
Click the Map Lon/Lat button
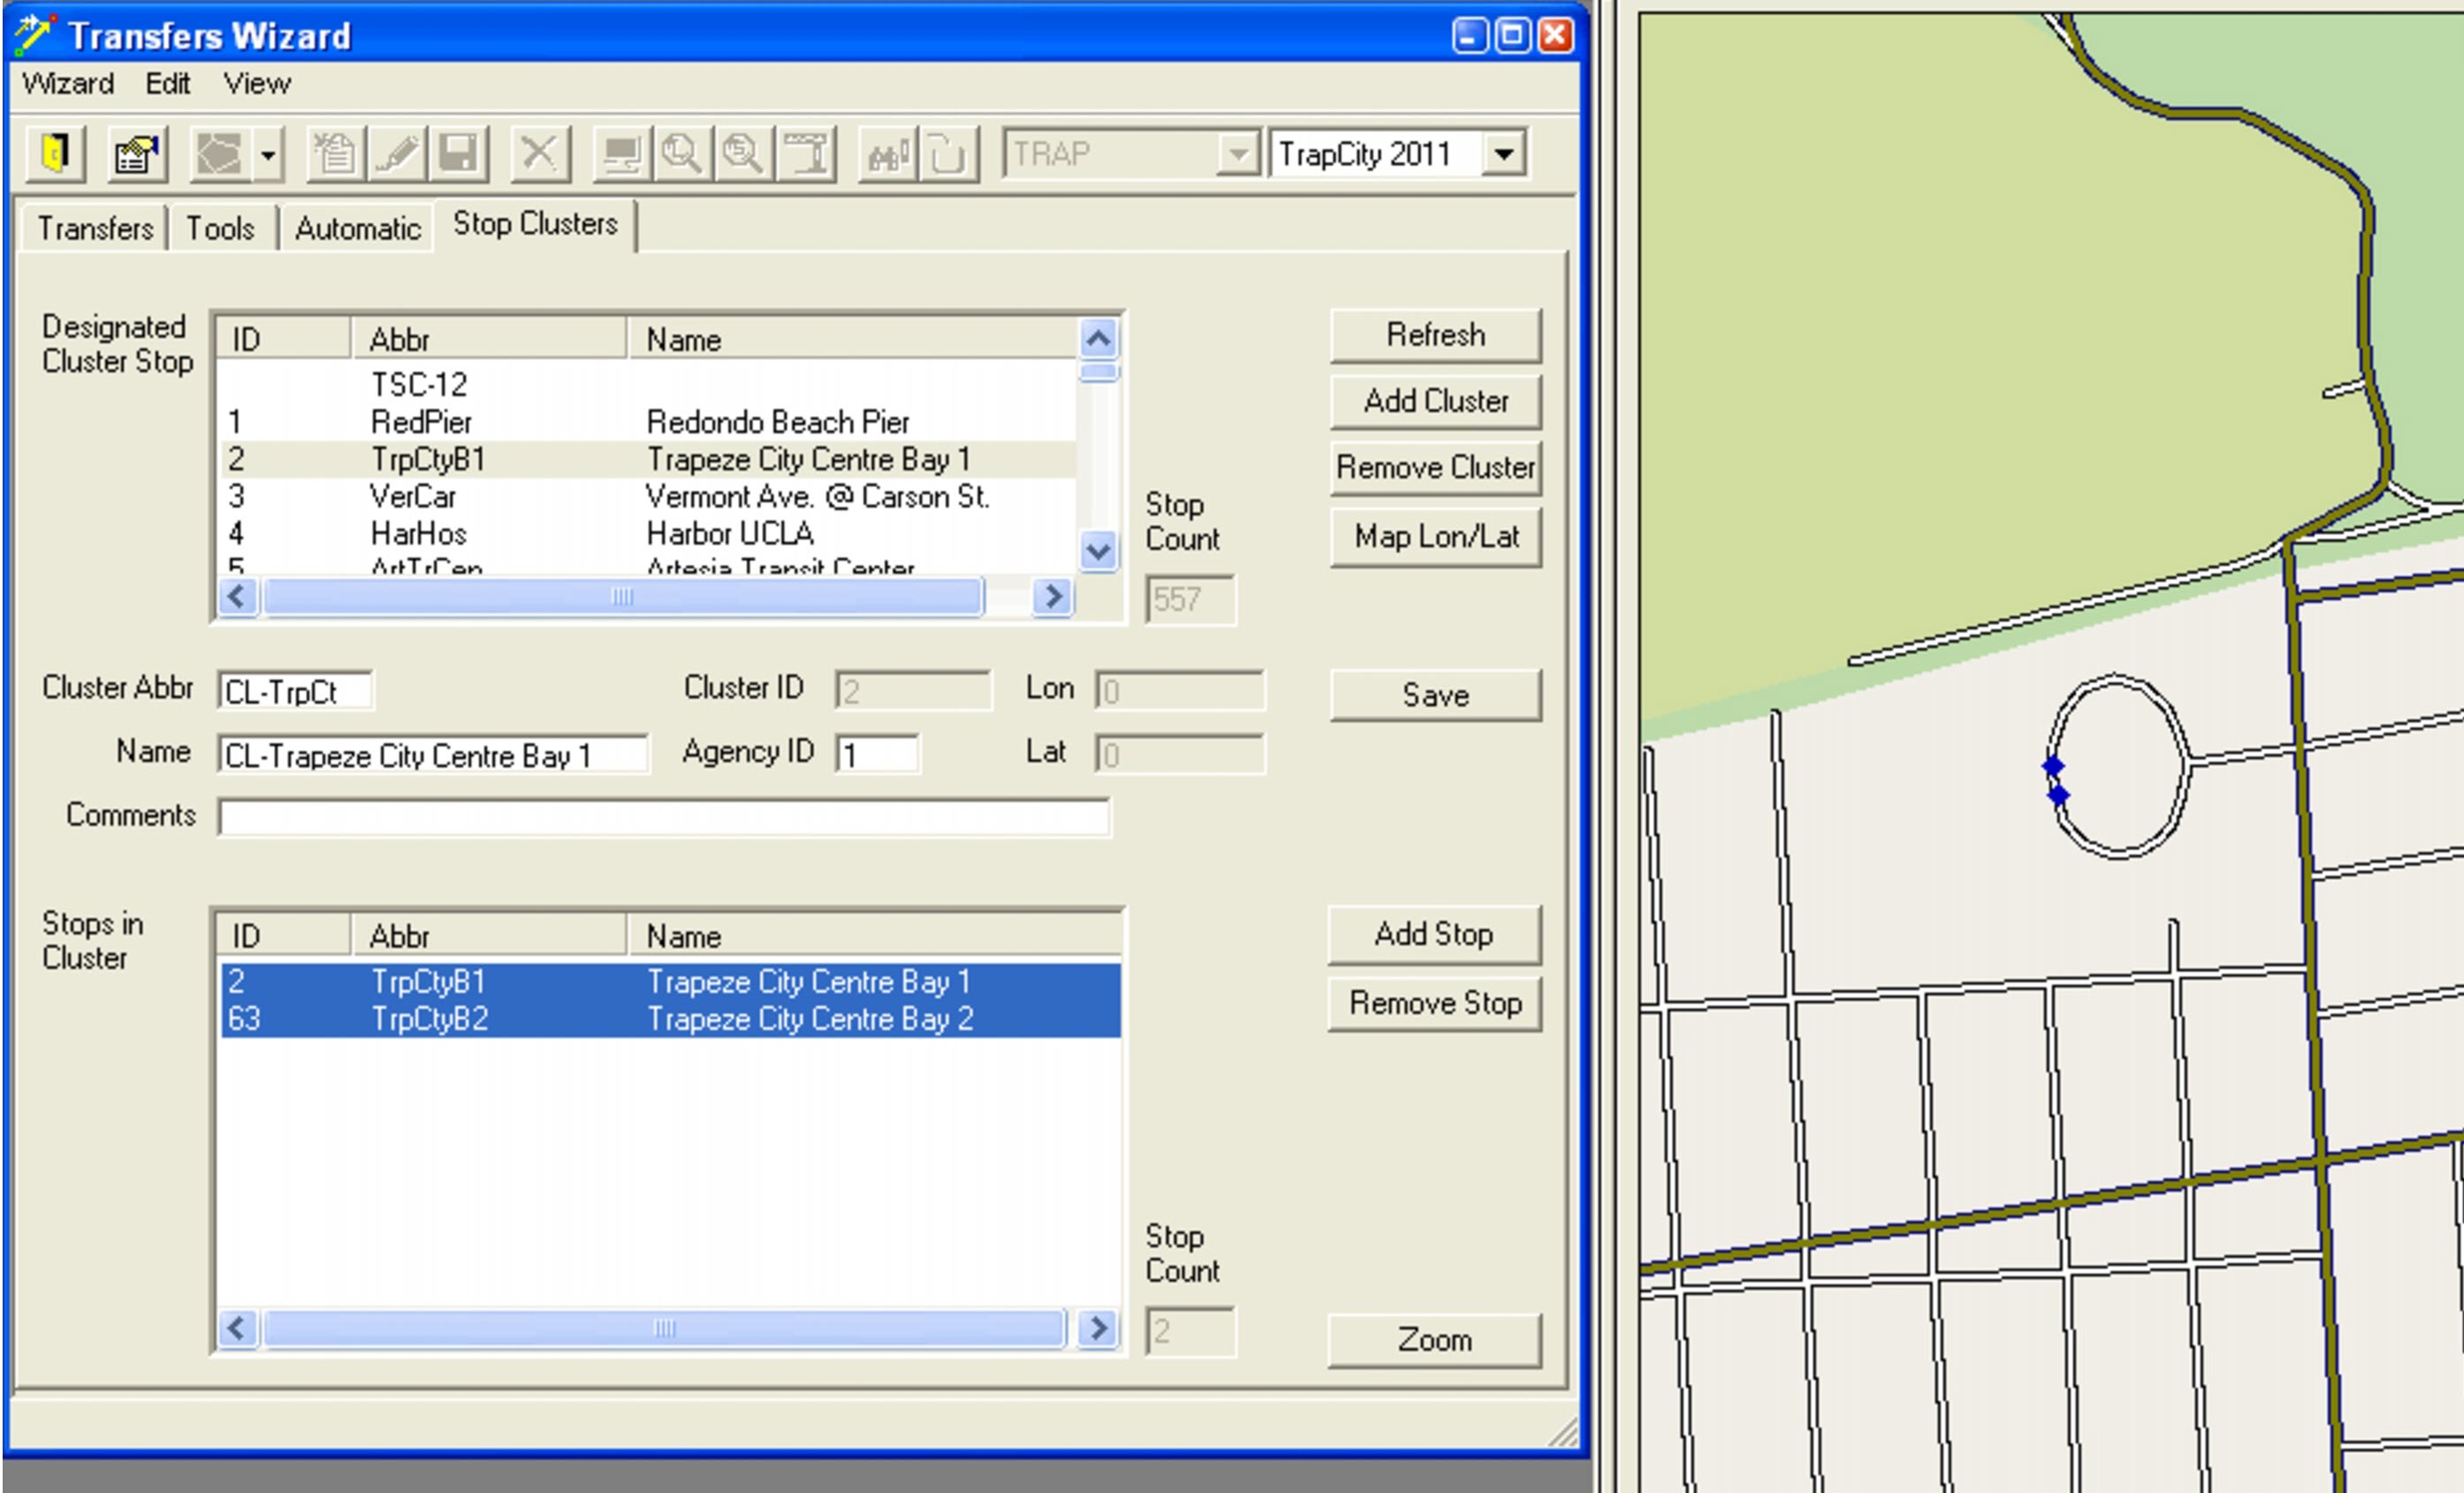click(1435, 537)
